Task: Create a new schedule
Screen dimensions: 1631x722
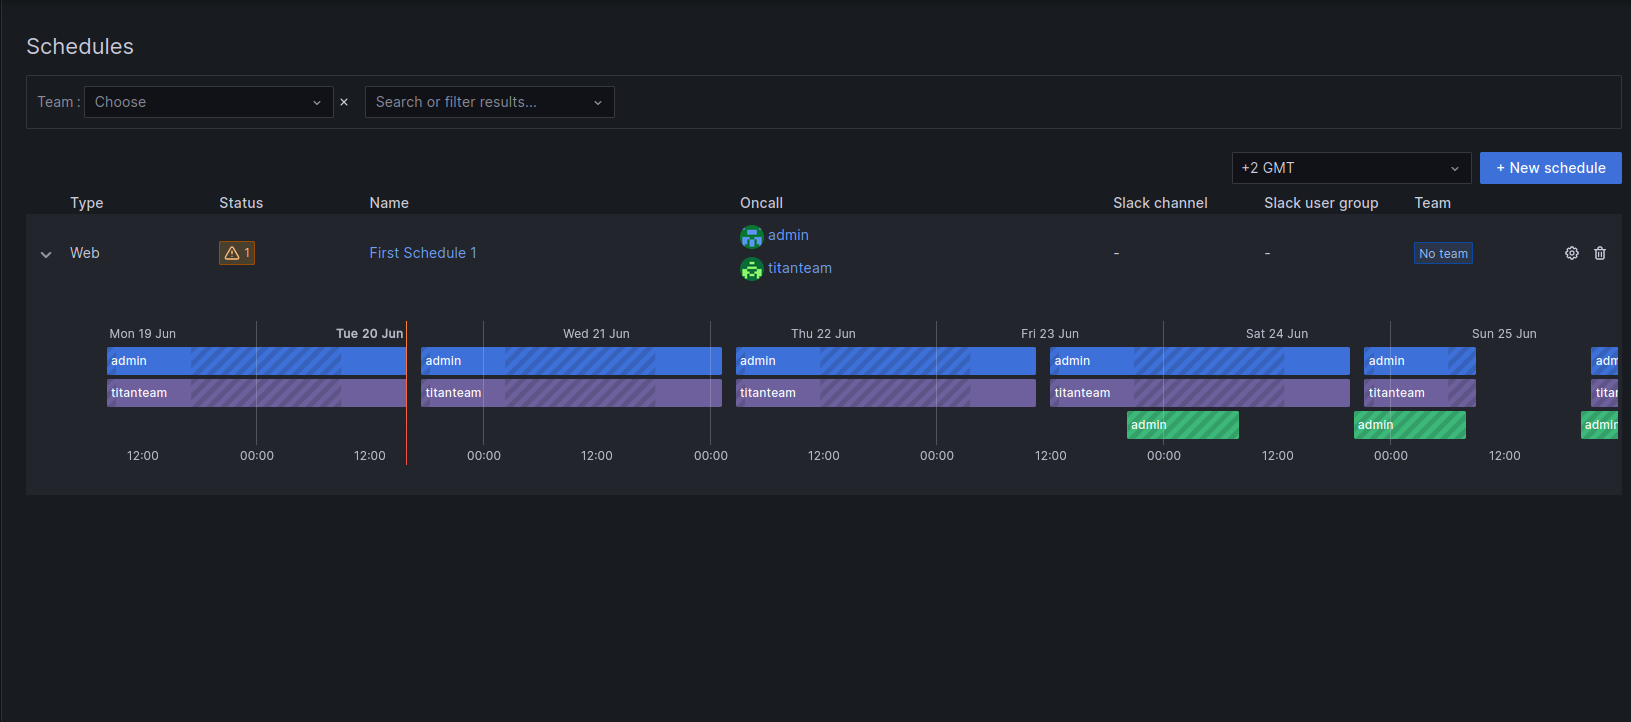Action: (1550, 168)
